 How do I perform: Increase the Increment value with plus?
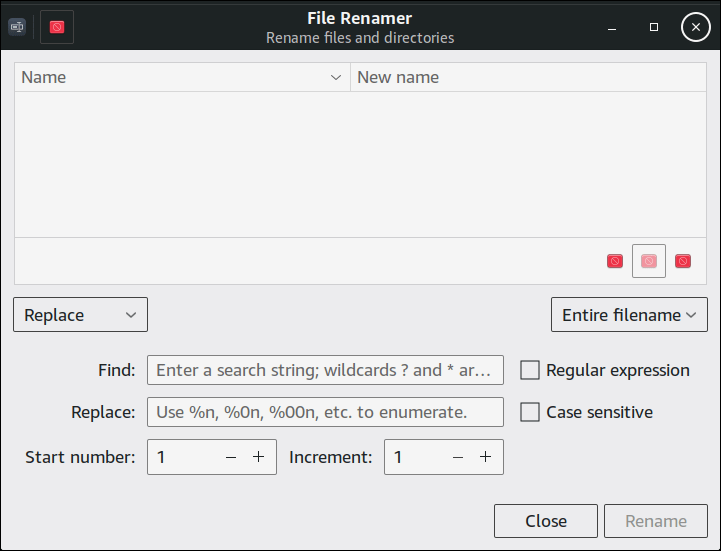pos(485,457)
